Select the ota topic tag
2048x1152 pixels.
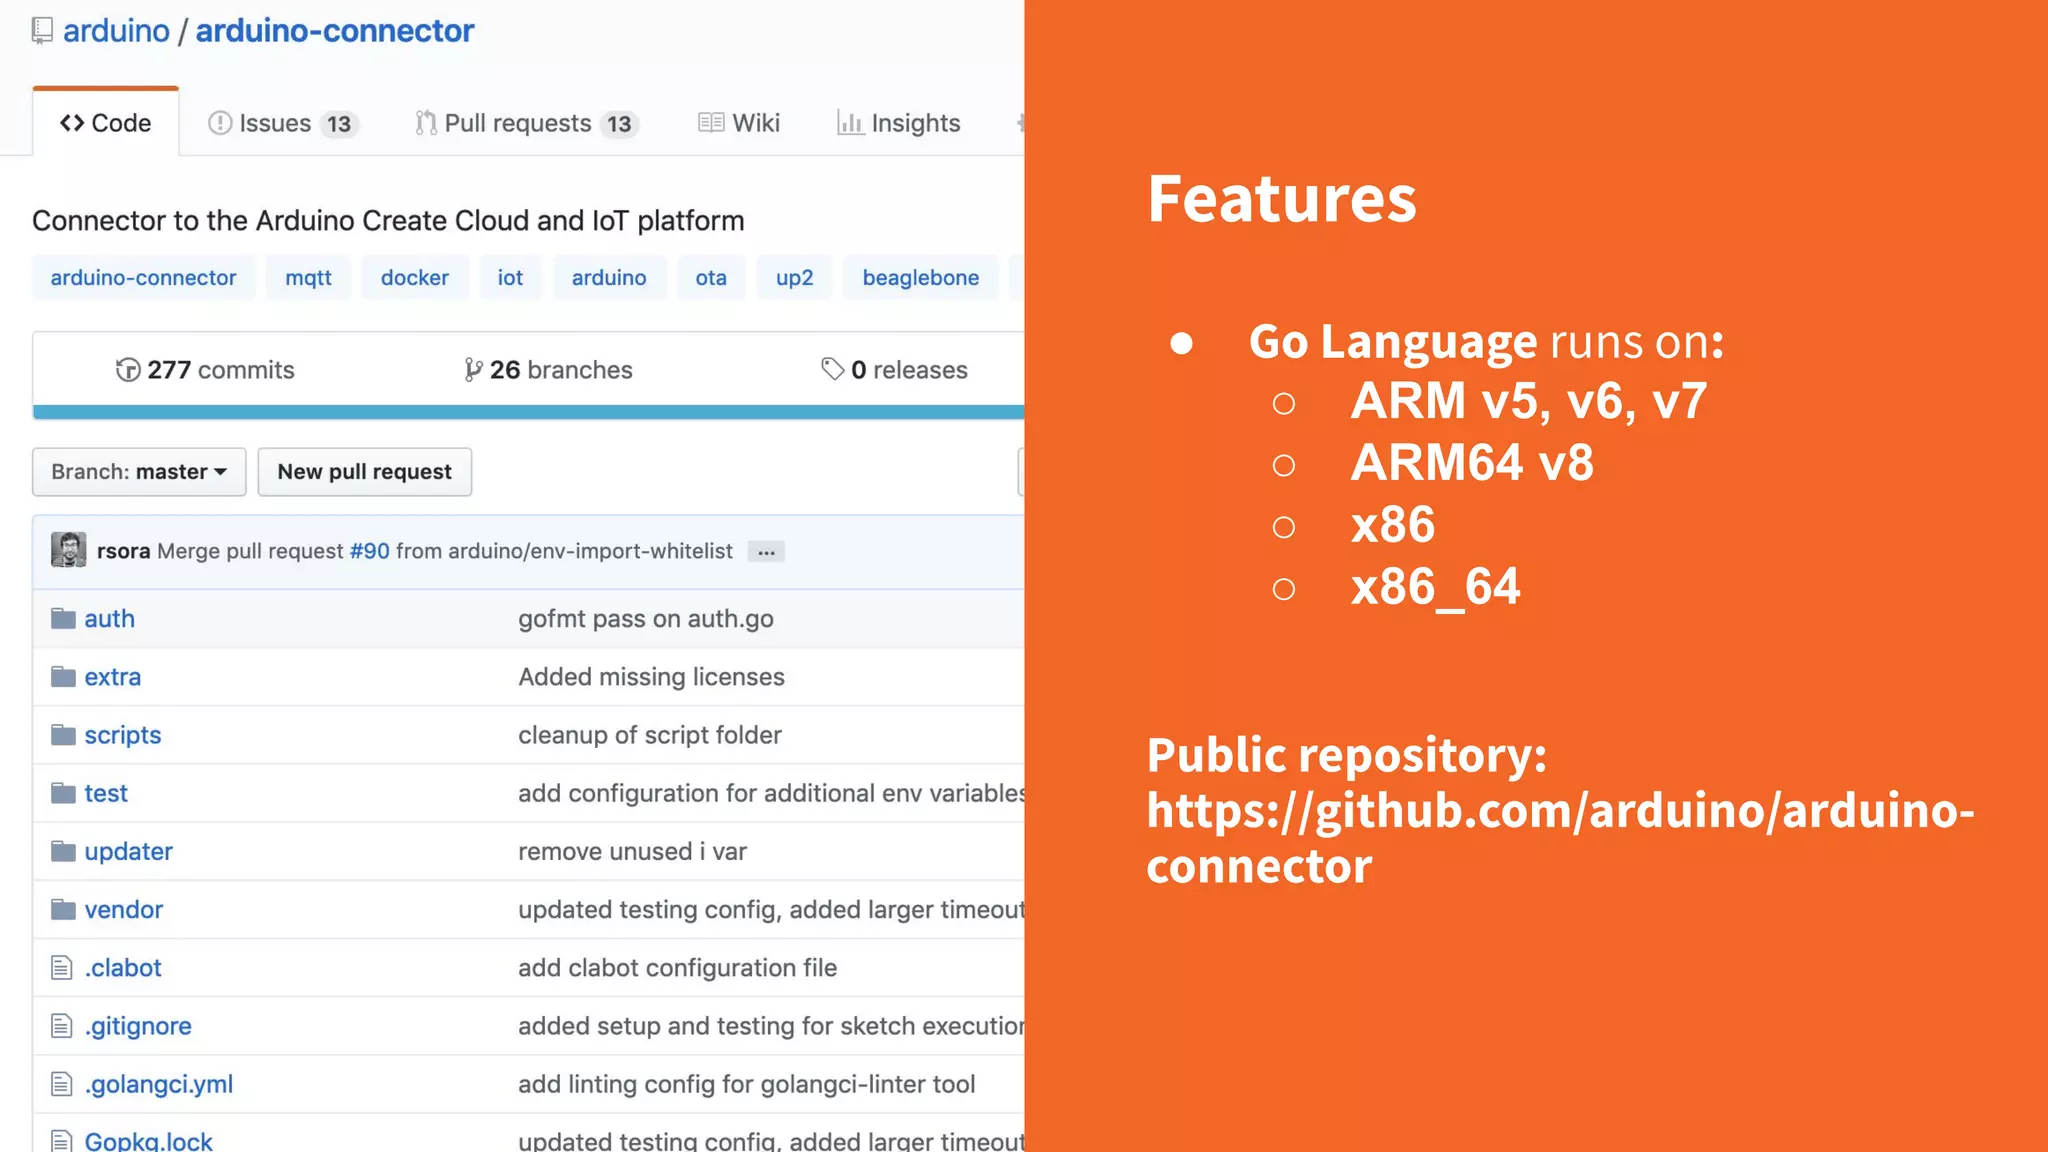[x=711, y=278]
